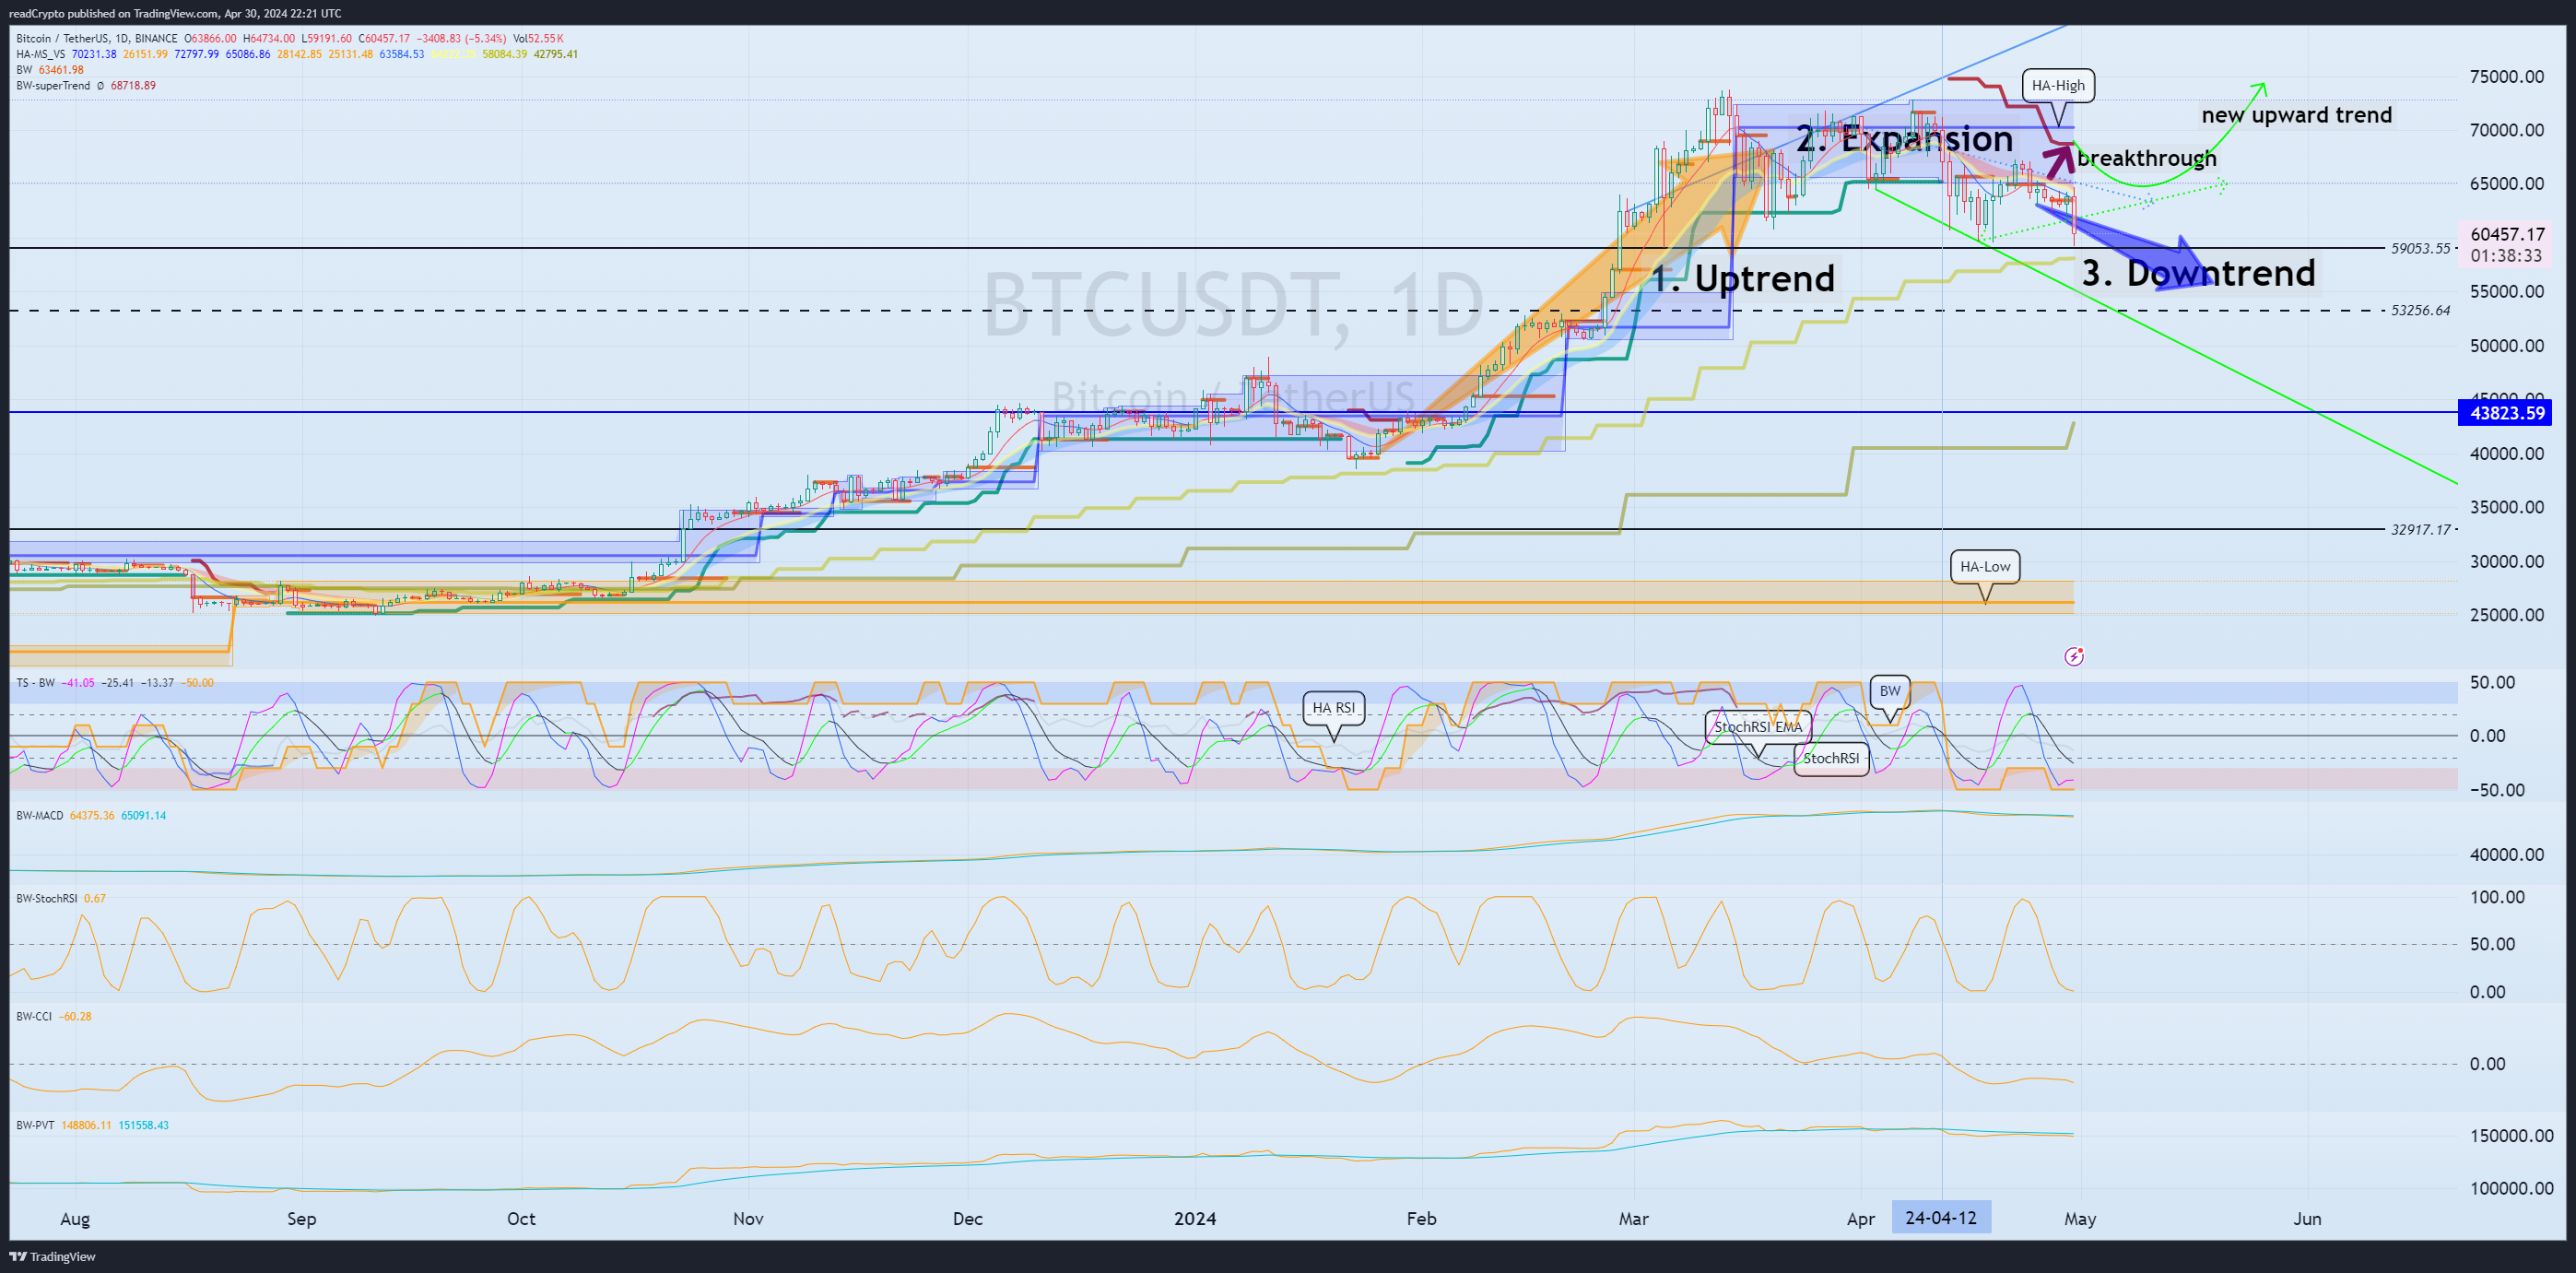The image size is (2576, 1273).
Task: Click the StochRSI EMA callout label
Action: pyautogui.click(x=1758, y=727)
